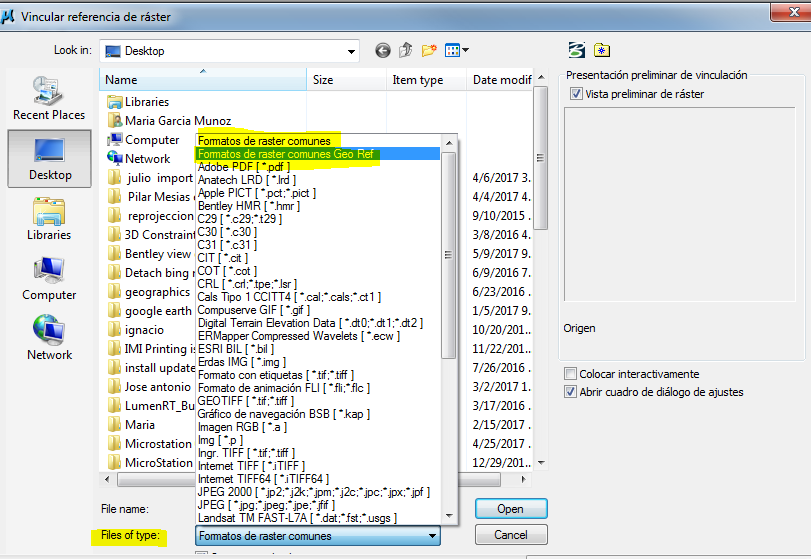This screenshot has height=559, width=811.
Task: Select the 3D Constraint folder
Action: click(151, 235)
